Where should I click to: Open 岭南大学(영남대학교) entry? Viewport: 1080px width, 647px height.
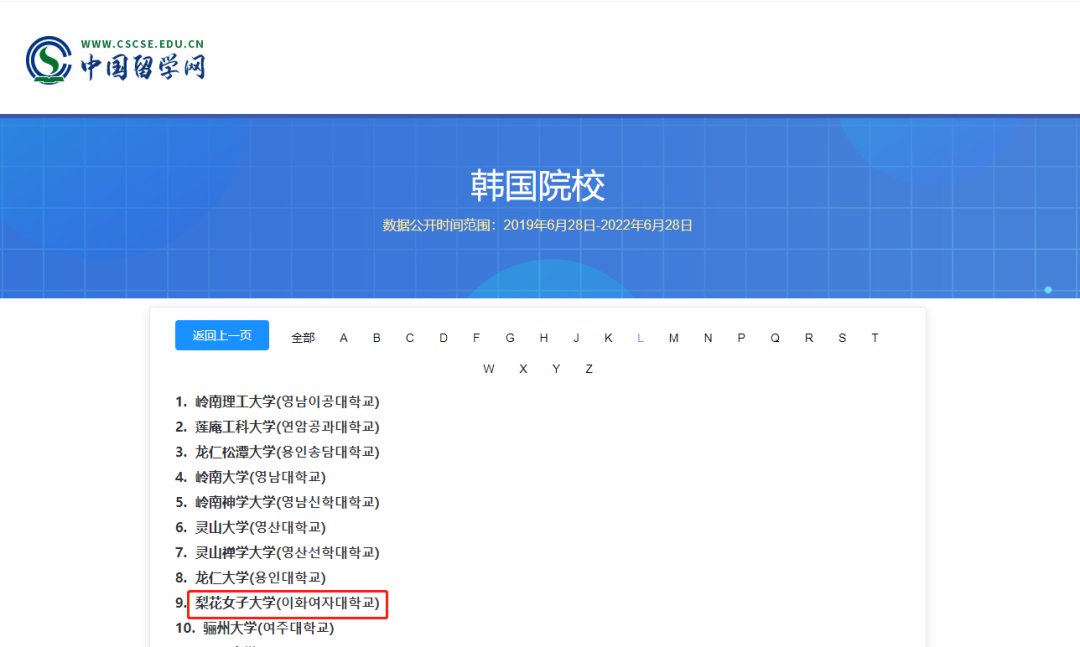tap(260, 477)
